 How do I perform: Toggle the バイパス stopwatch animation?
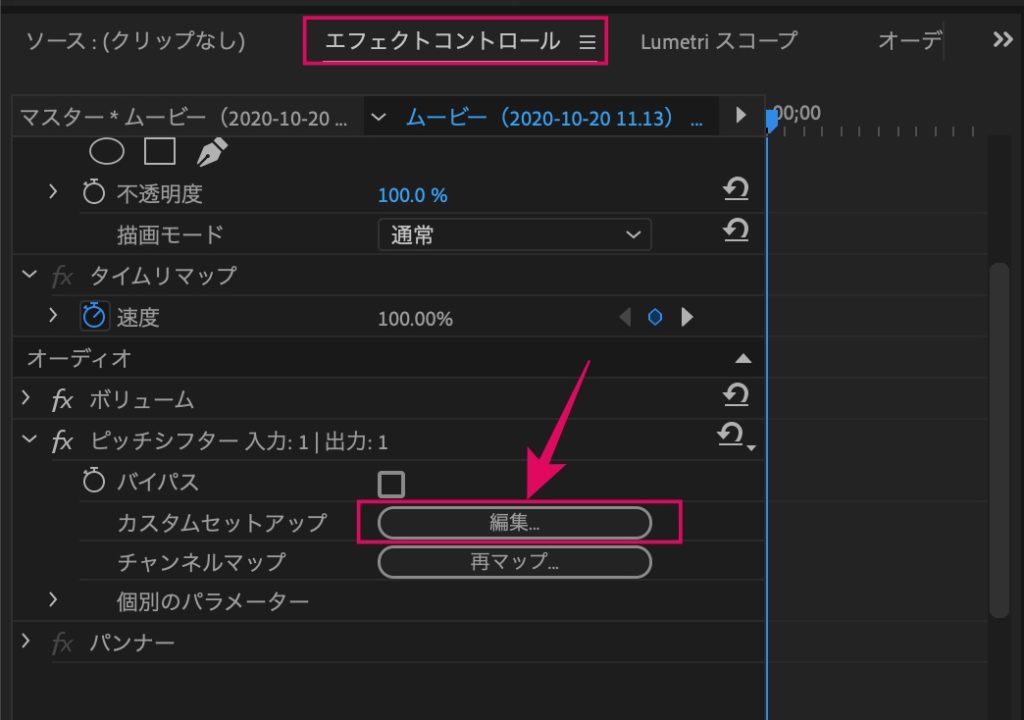click(93, 481)
